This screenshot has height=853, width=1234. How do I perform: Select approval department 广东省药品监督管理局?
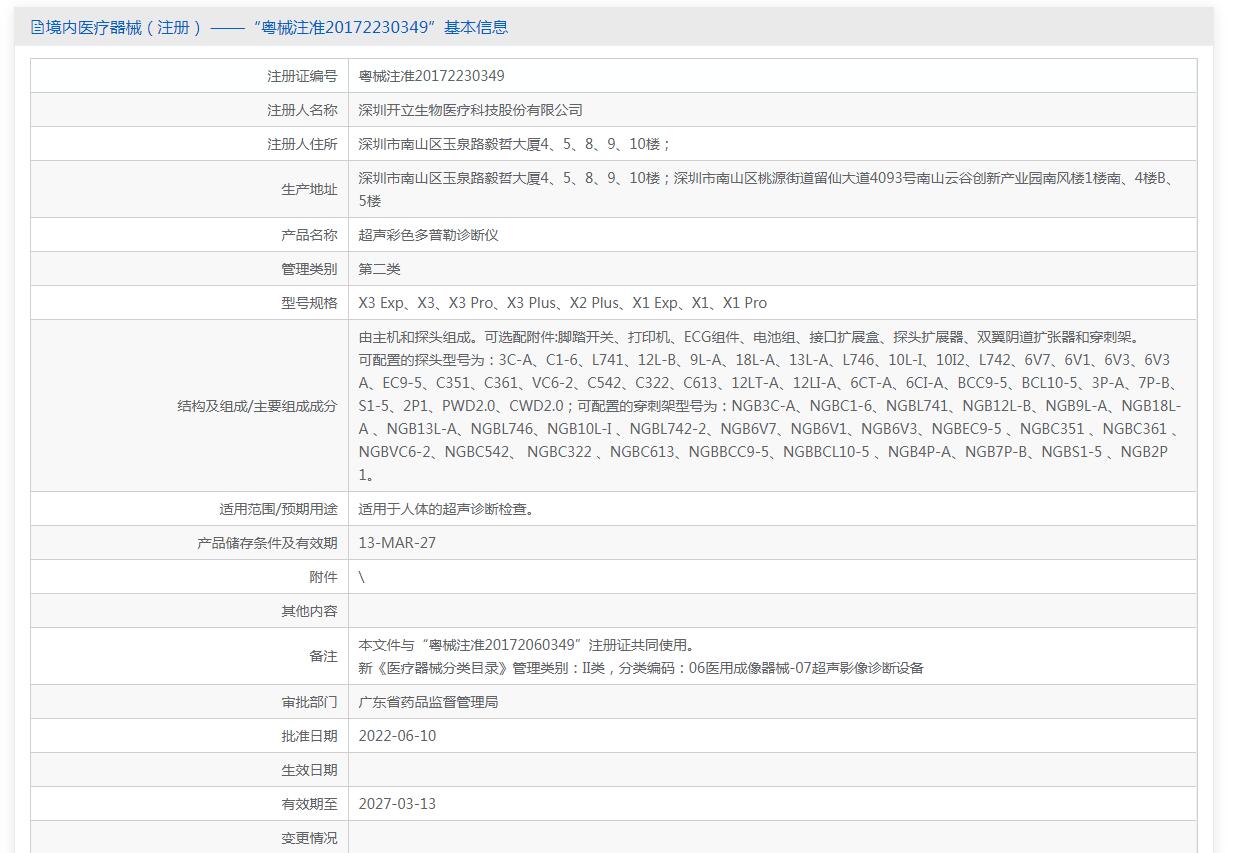(428, 702)
